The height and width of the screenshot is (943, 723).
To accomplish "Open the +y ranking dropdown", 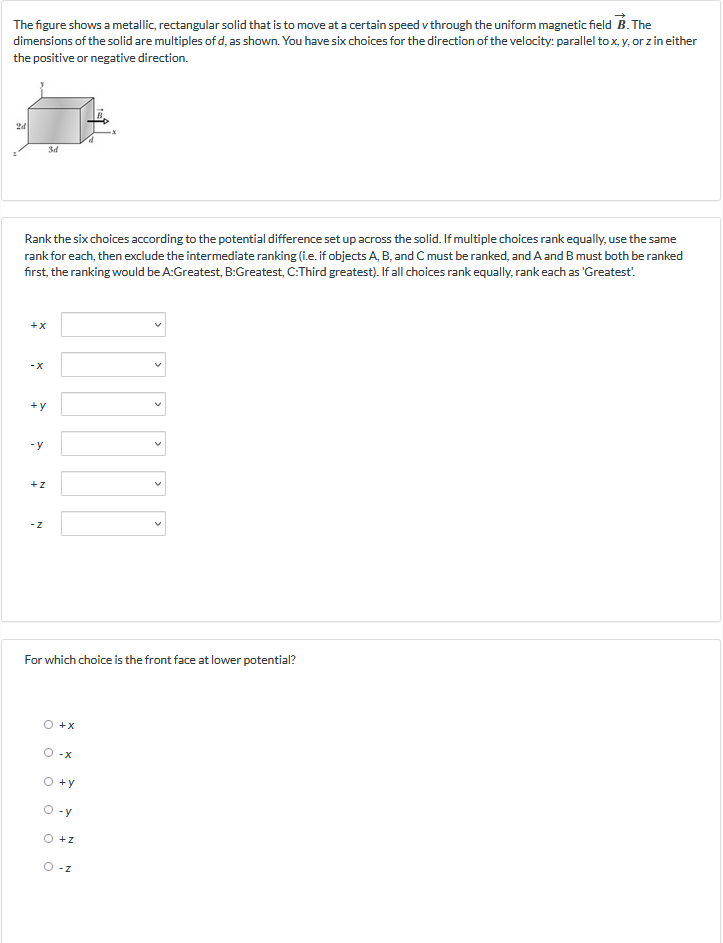I will (113, 404).
